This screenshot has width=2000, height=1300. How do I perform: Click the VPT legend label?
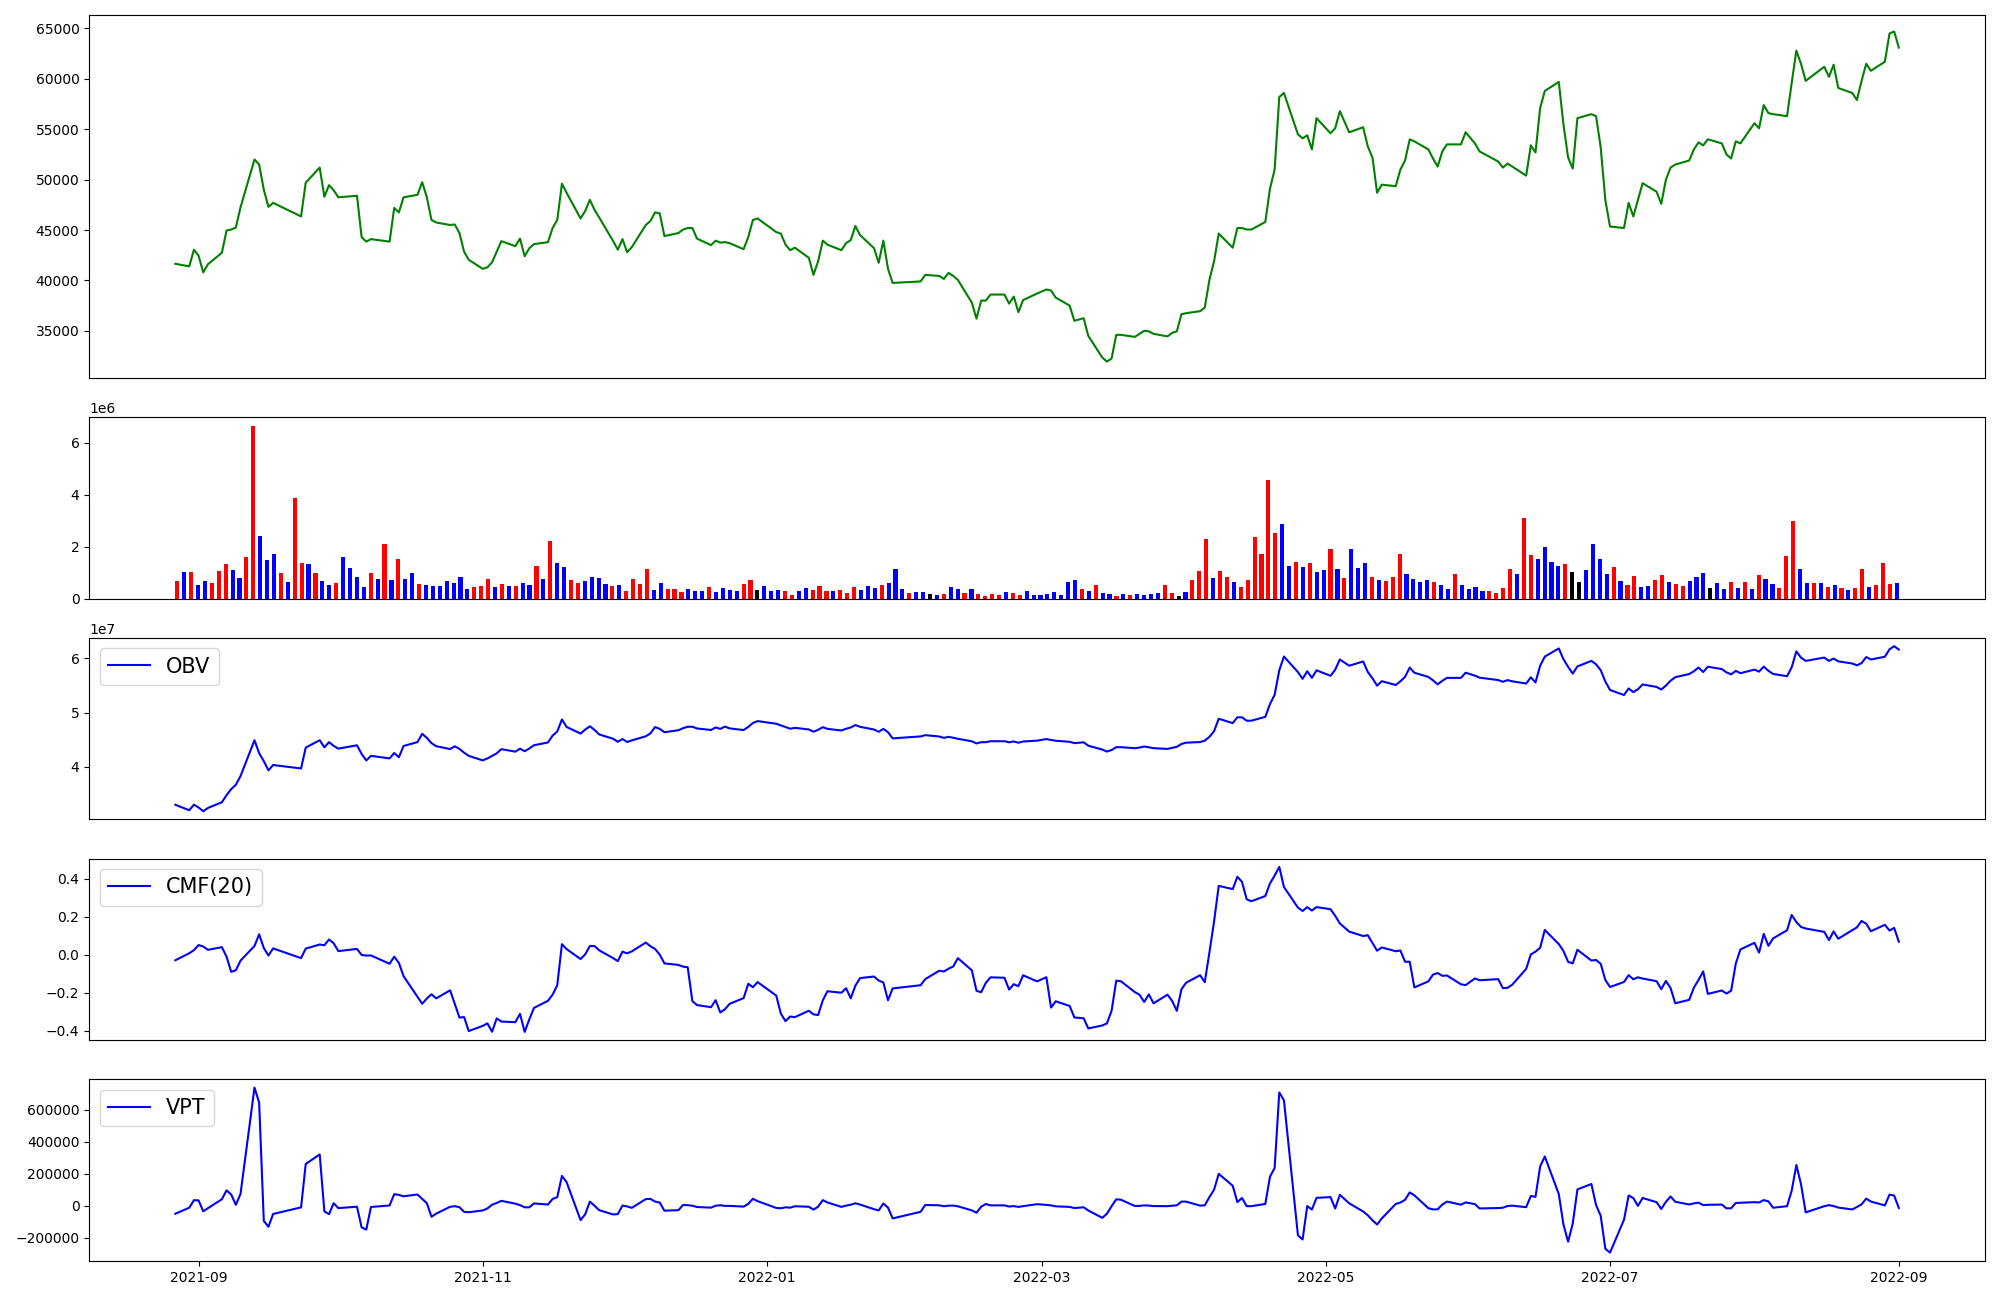[x=185, y=1107]
